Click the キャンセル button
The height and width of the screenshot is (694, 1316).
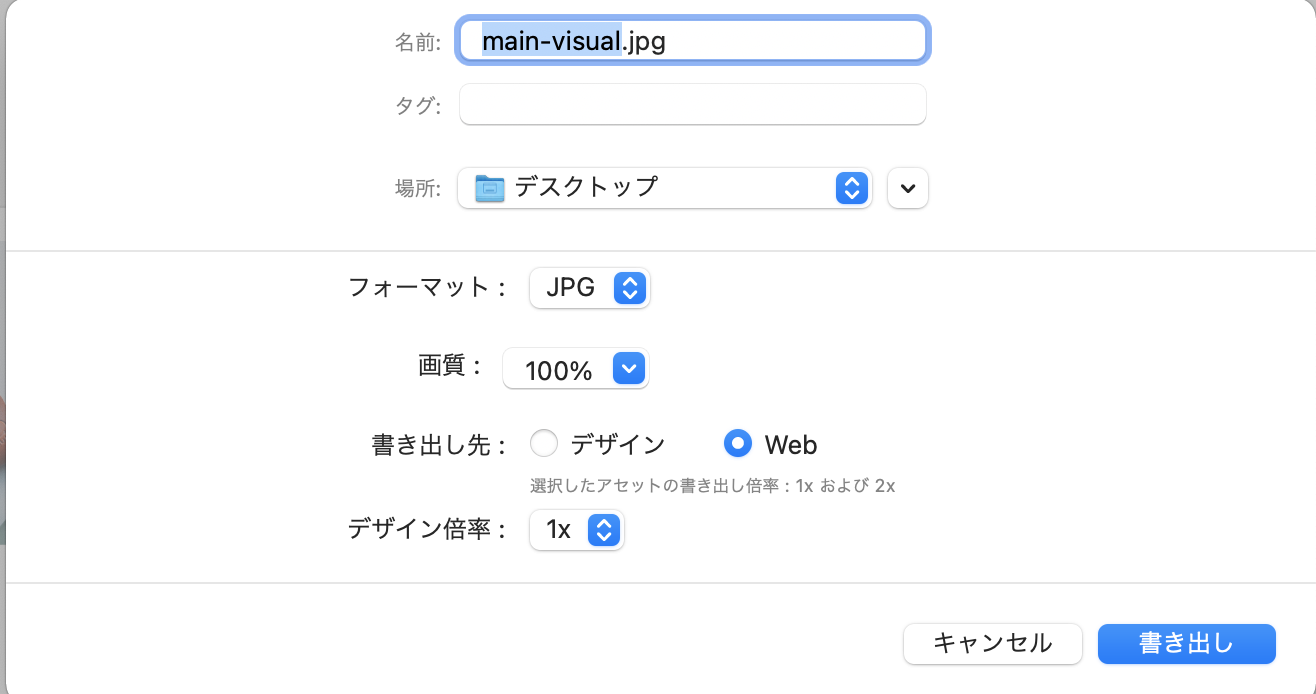tap(992, 644)
